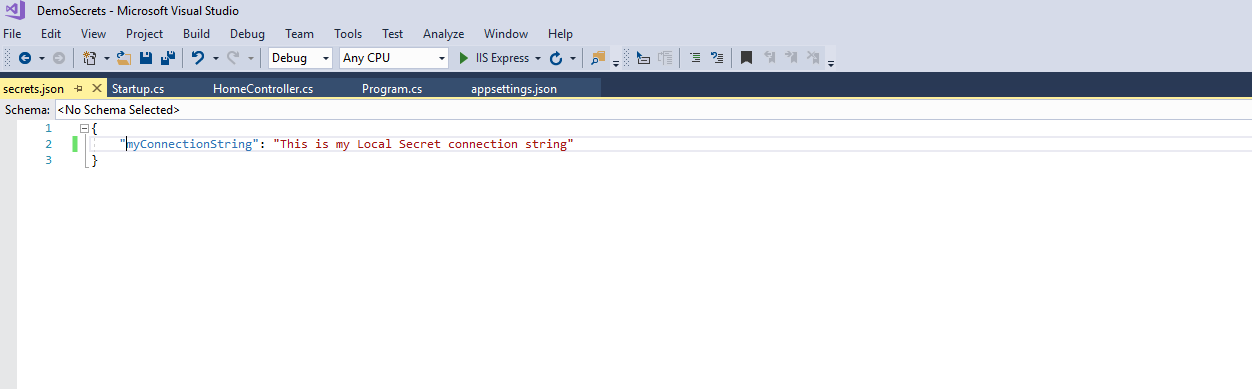Click the Open File folder icon
1252x389 pixels.
tap(124, 58)
